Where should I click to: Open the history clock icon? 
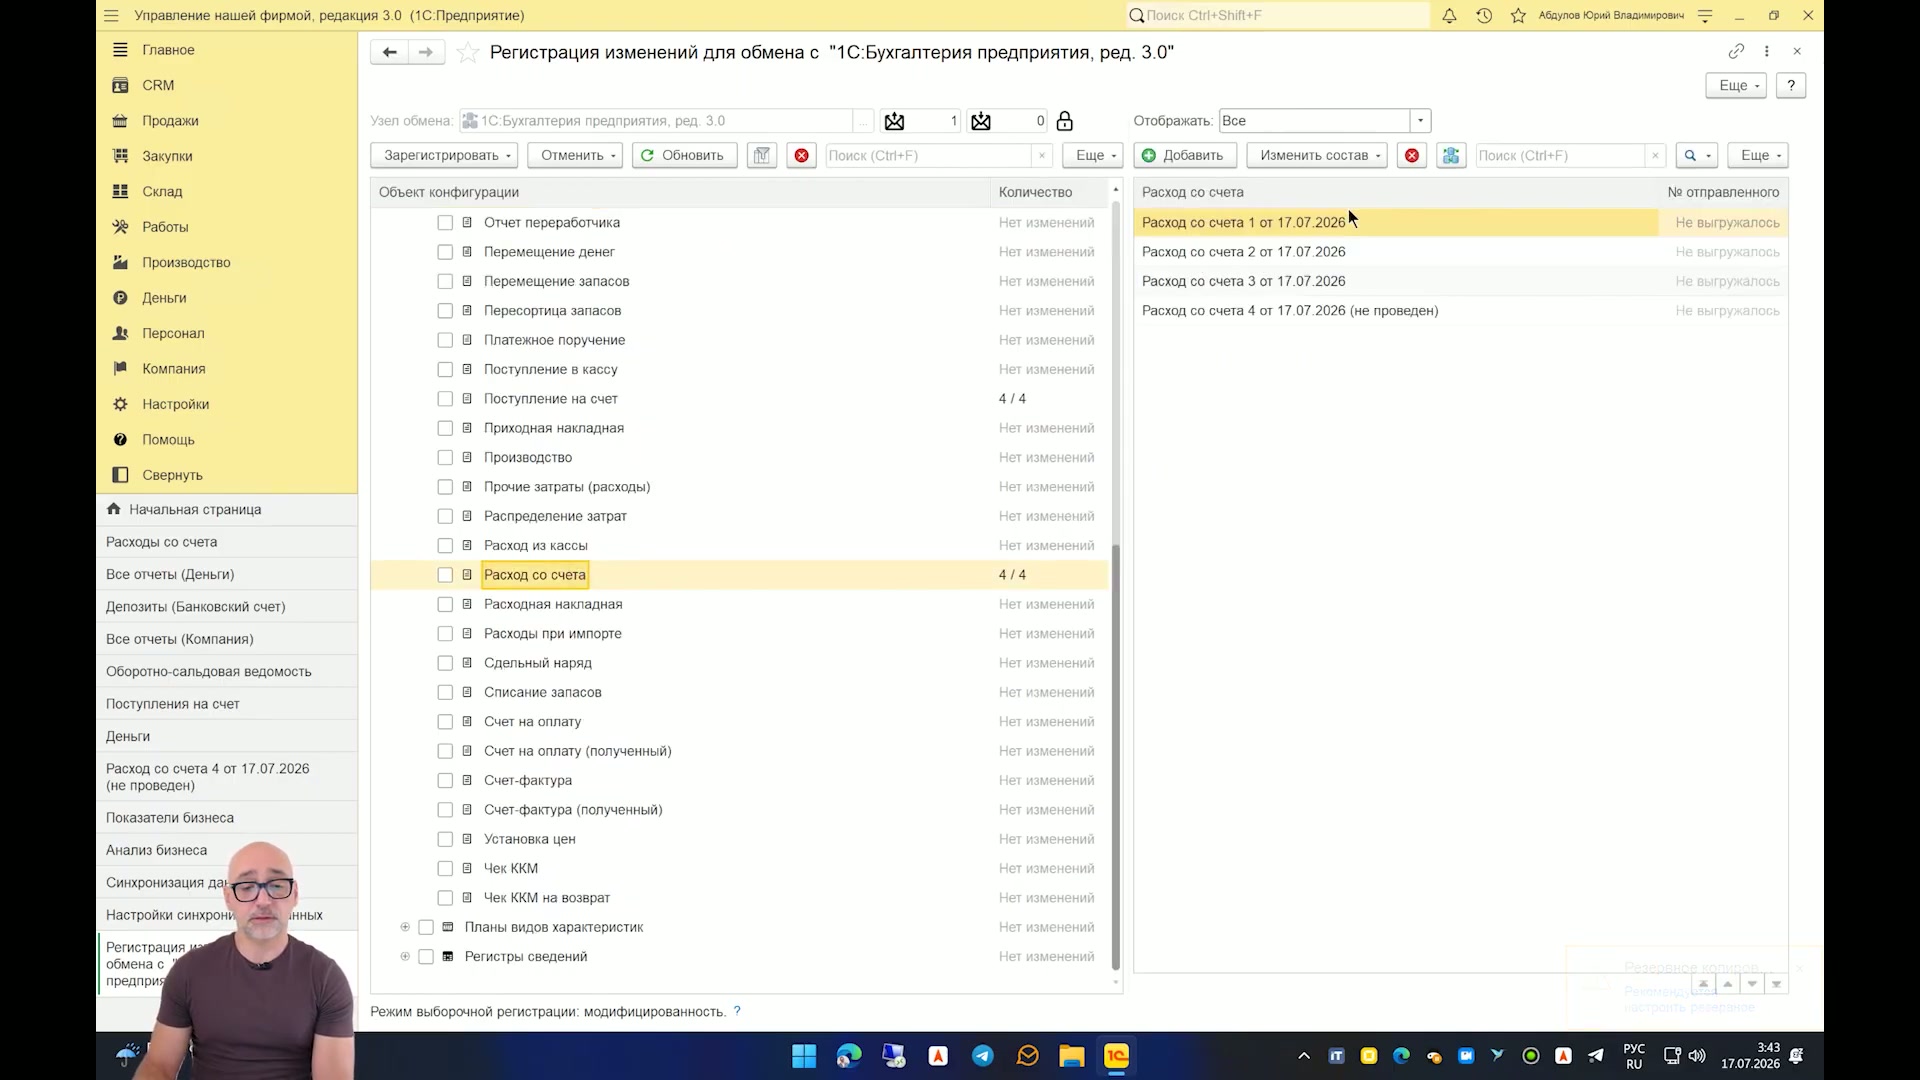tap(1484, 15)
